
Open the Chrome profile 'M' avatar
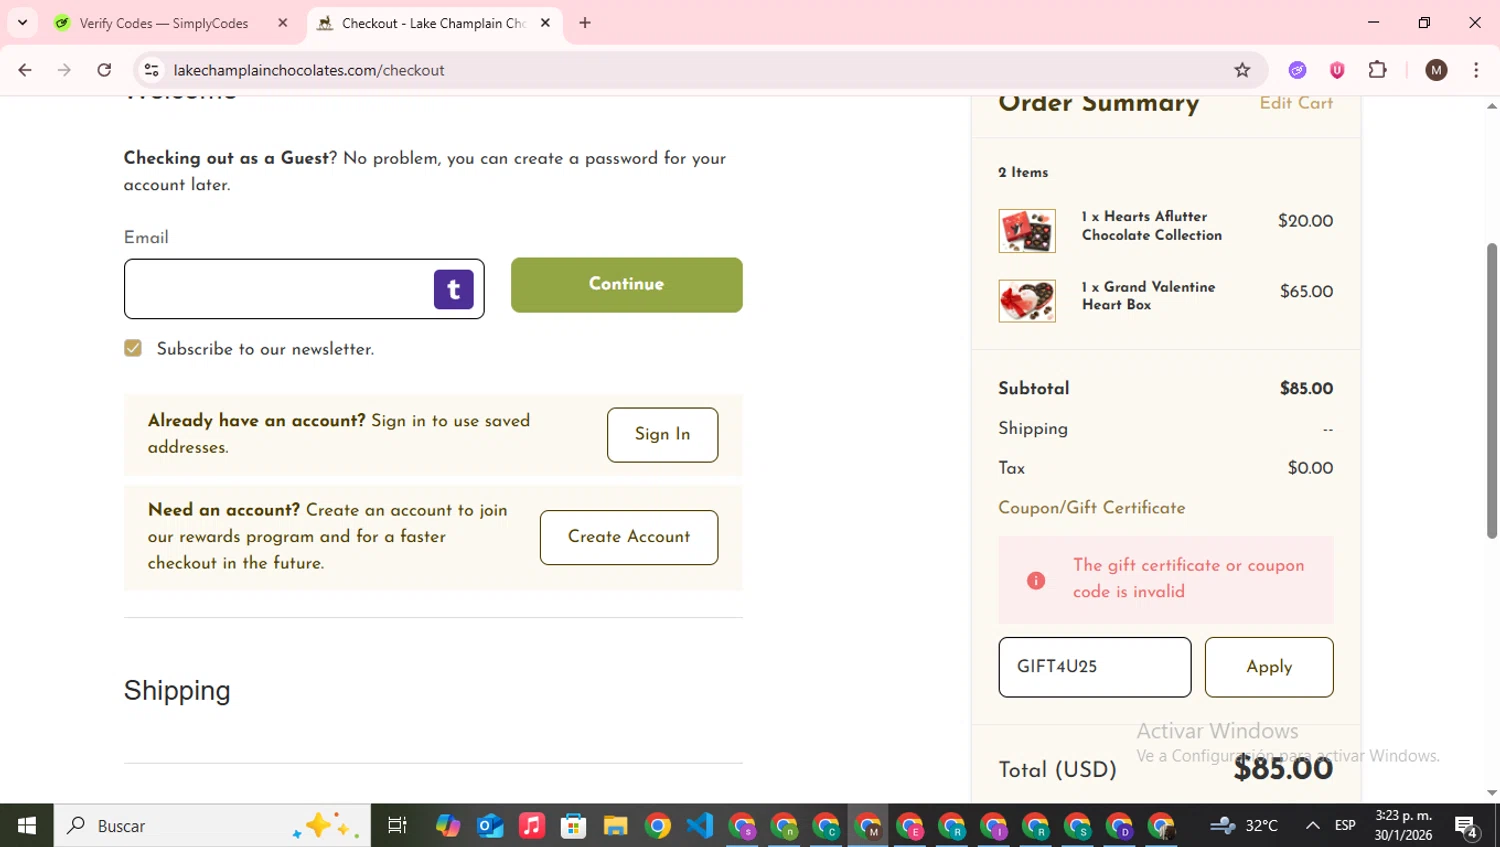pyautogui.click(x=1436, y=70)
